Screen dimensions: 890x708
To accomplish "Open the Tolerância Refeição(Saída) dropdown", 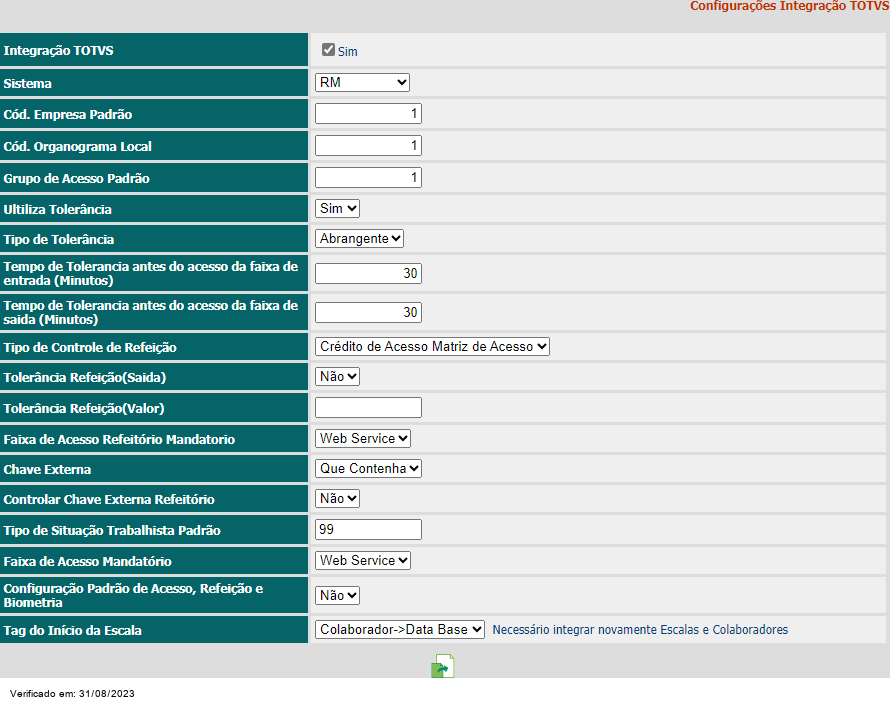I will tap(337, 376).
